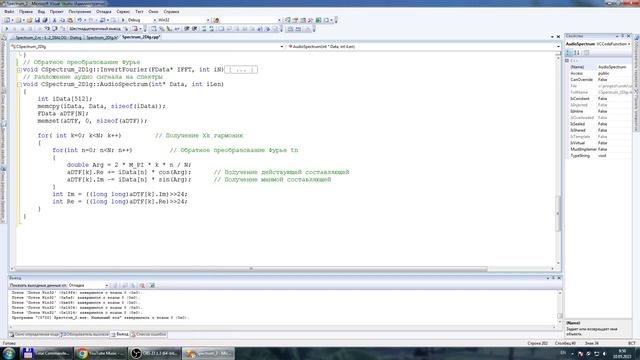Viewport: 640px width, 360px height.
Task: Toggle auto-hide pin on Output panel
Action: coord(553,278)
